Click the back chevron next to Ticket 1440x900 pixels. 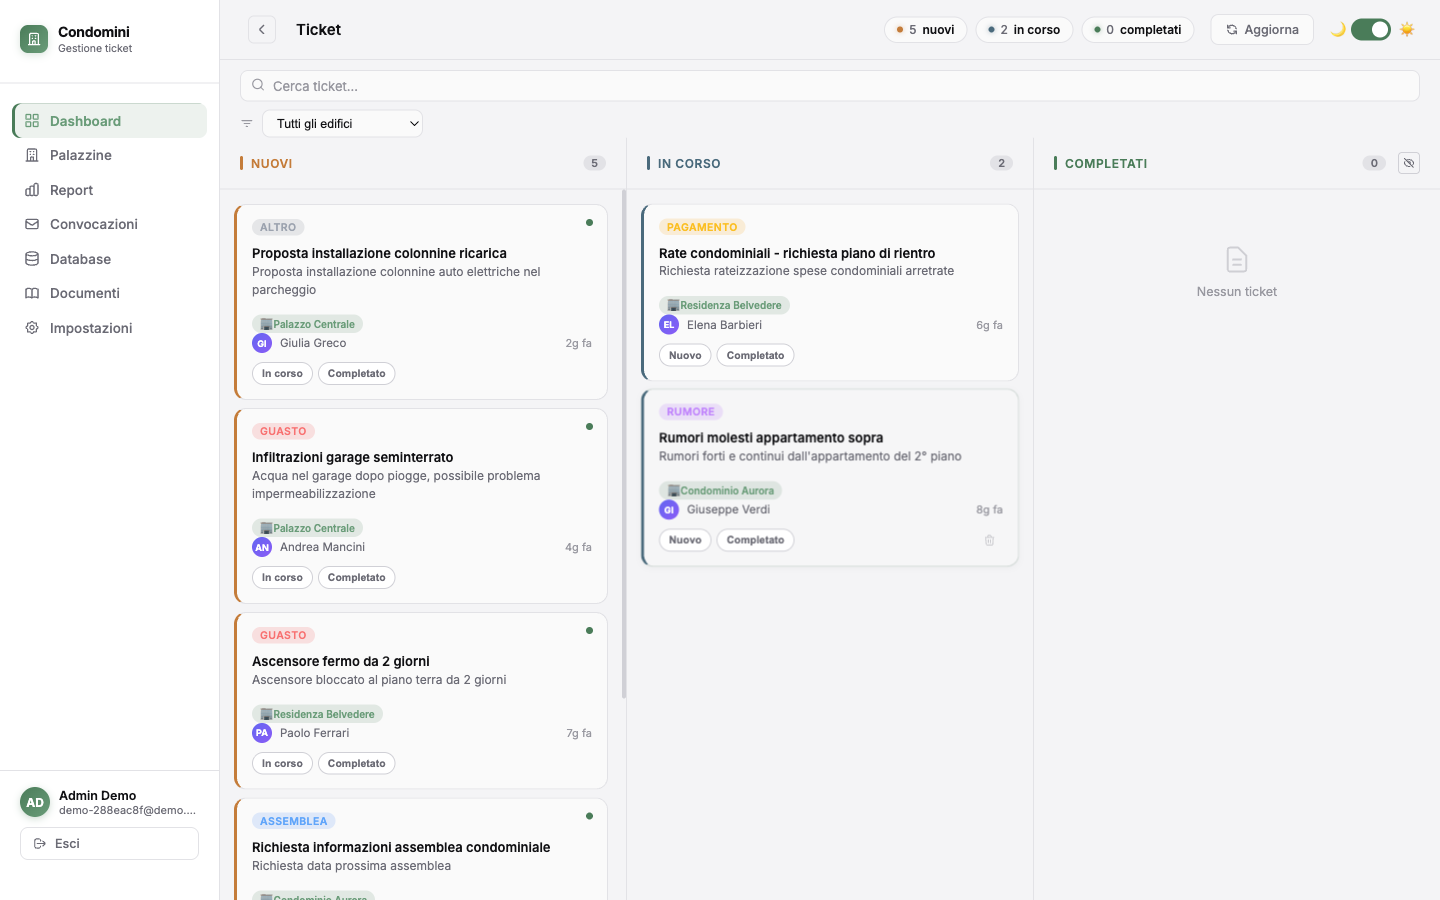coord(262,30)
